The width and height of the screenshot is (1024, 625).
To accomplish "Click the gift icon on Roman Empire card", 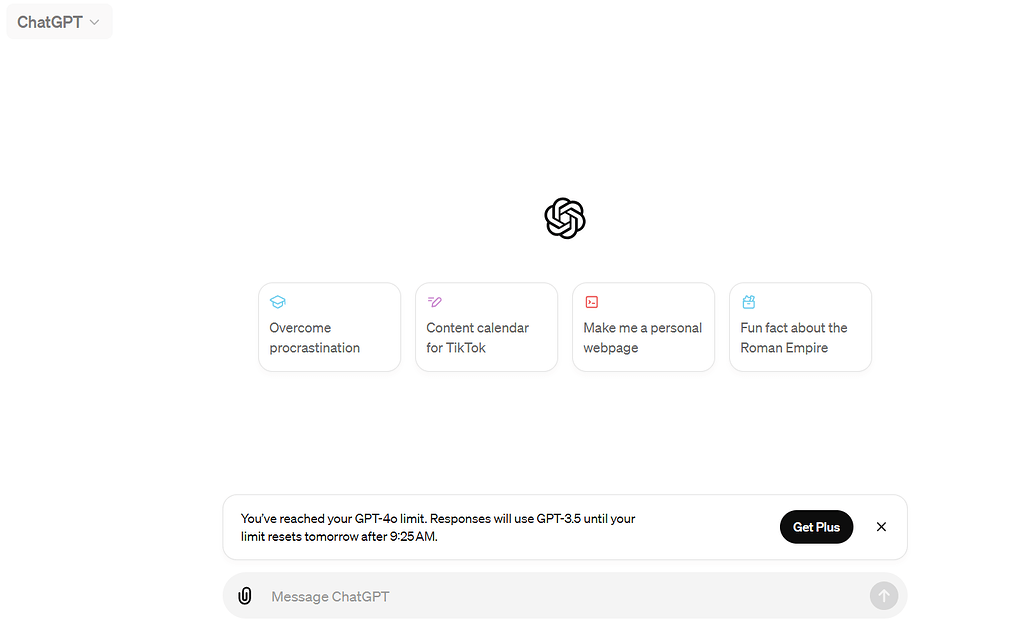I will click(x=749, y=301).
